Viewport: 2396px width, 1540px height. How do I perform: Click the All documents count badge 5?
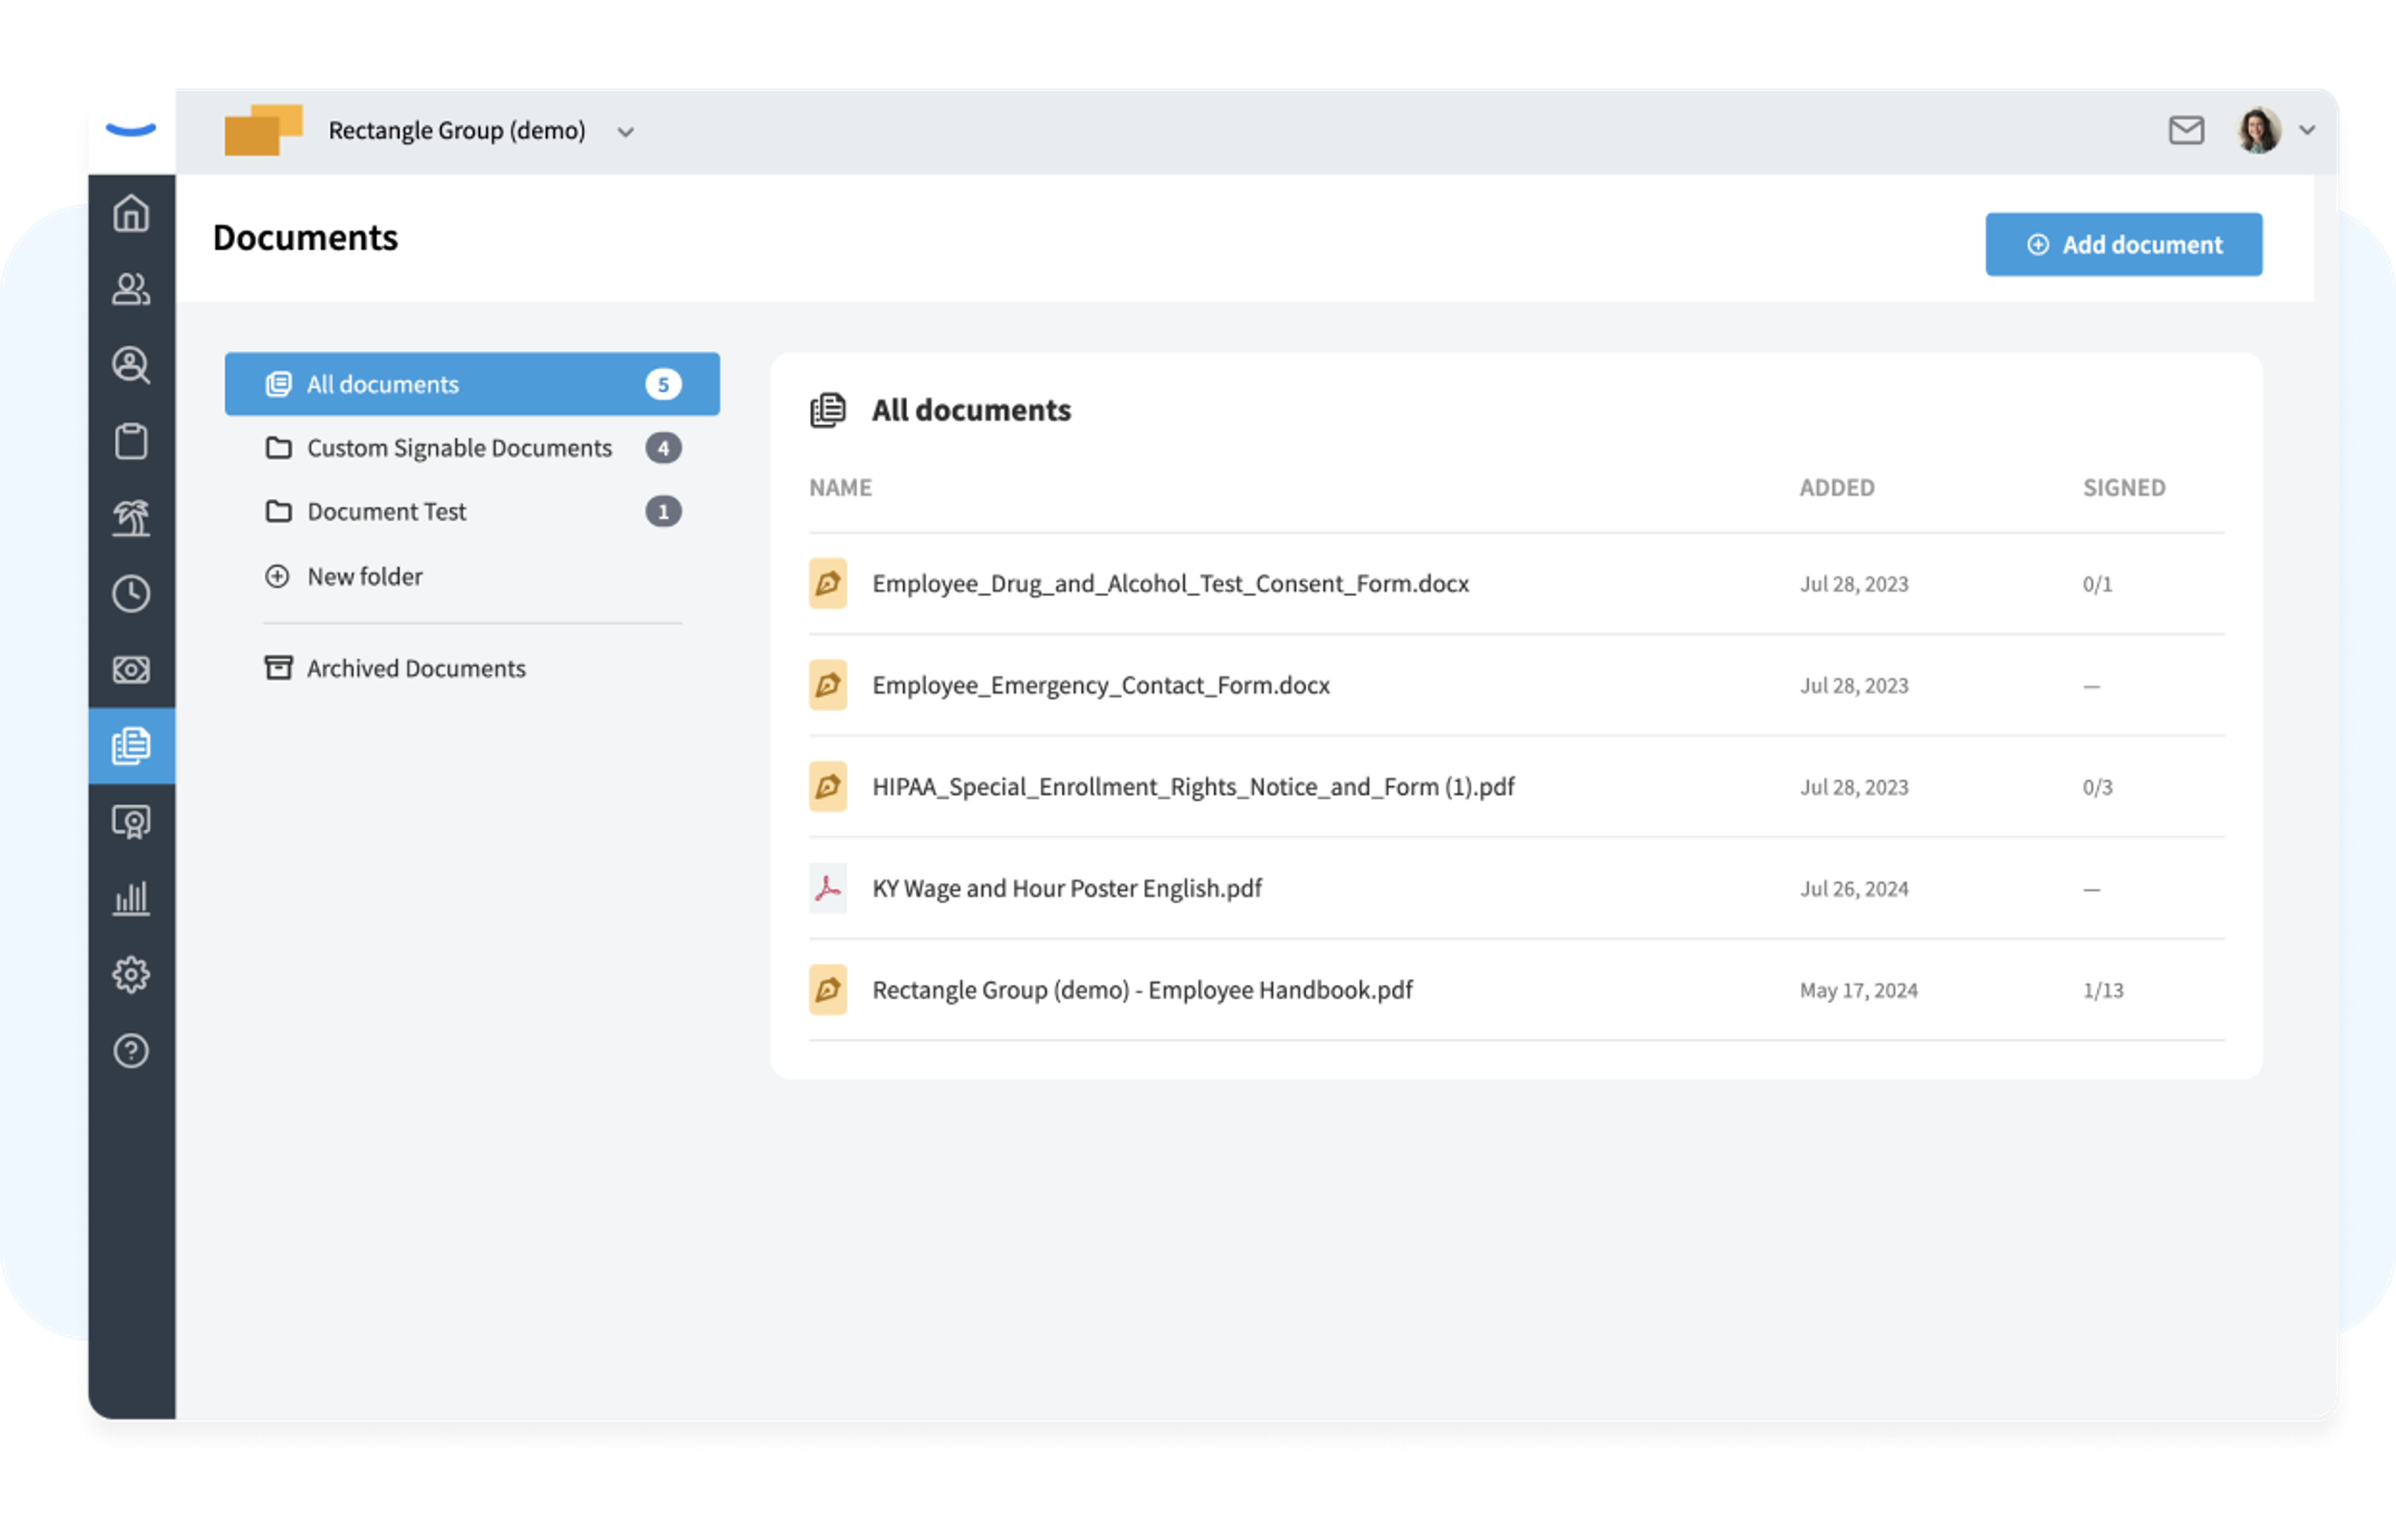coord(663,384)
